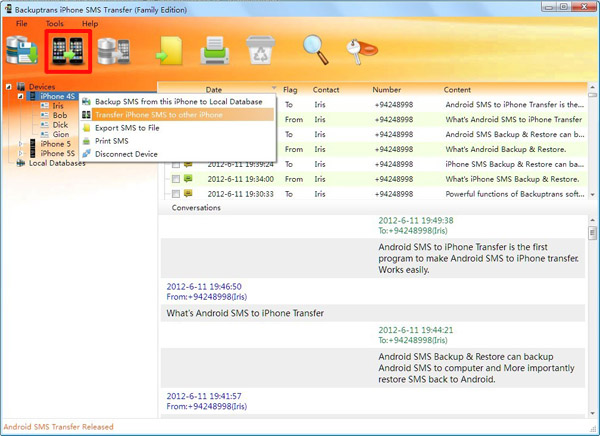Click message bubble icon in 19:30:33 row
600x436 pixels.
tap(188, 193)
